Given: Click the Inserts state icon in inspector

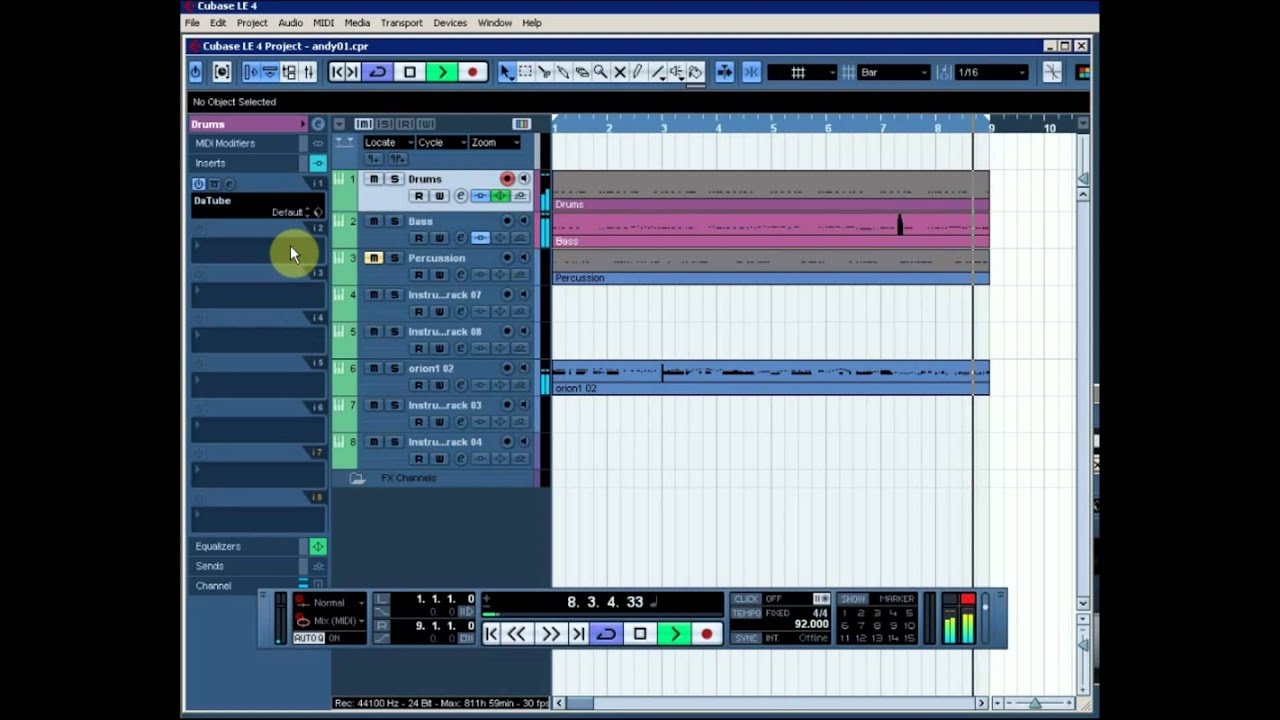Looking at the screenshot, I should 318,163.
